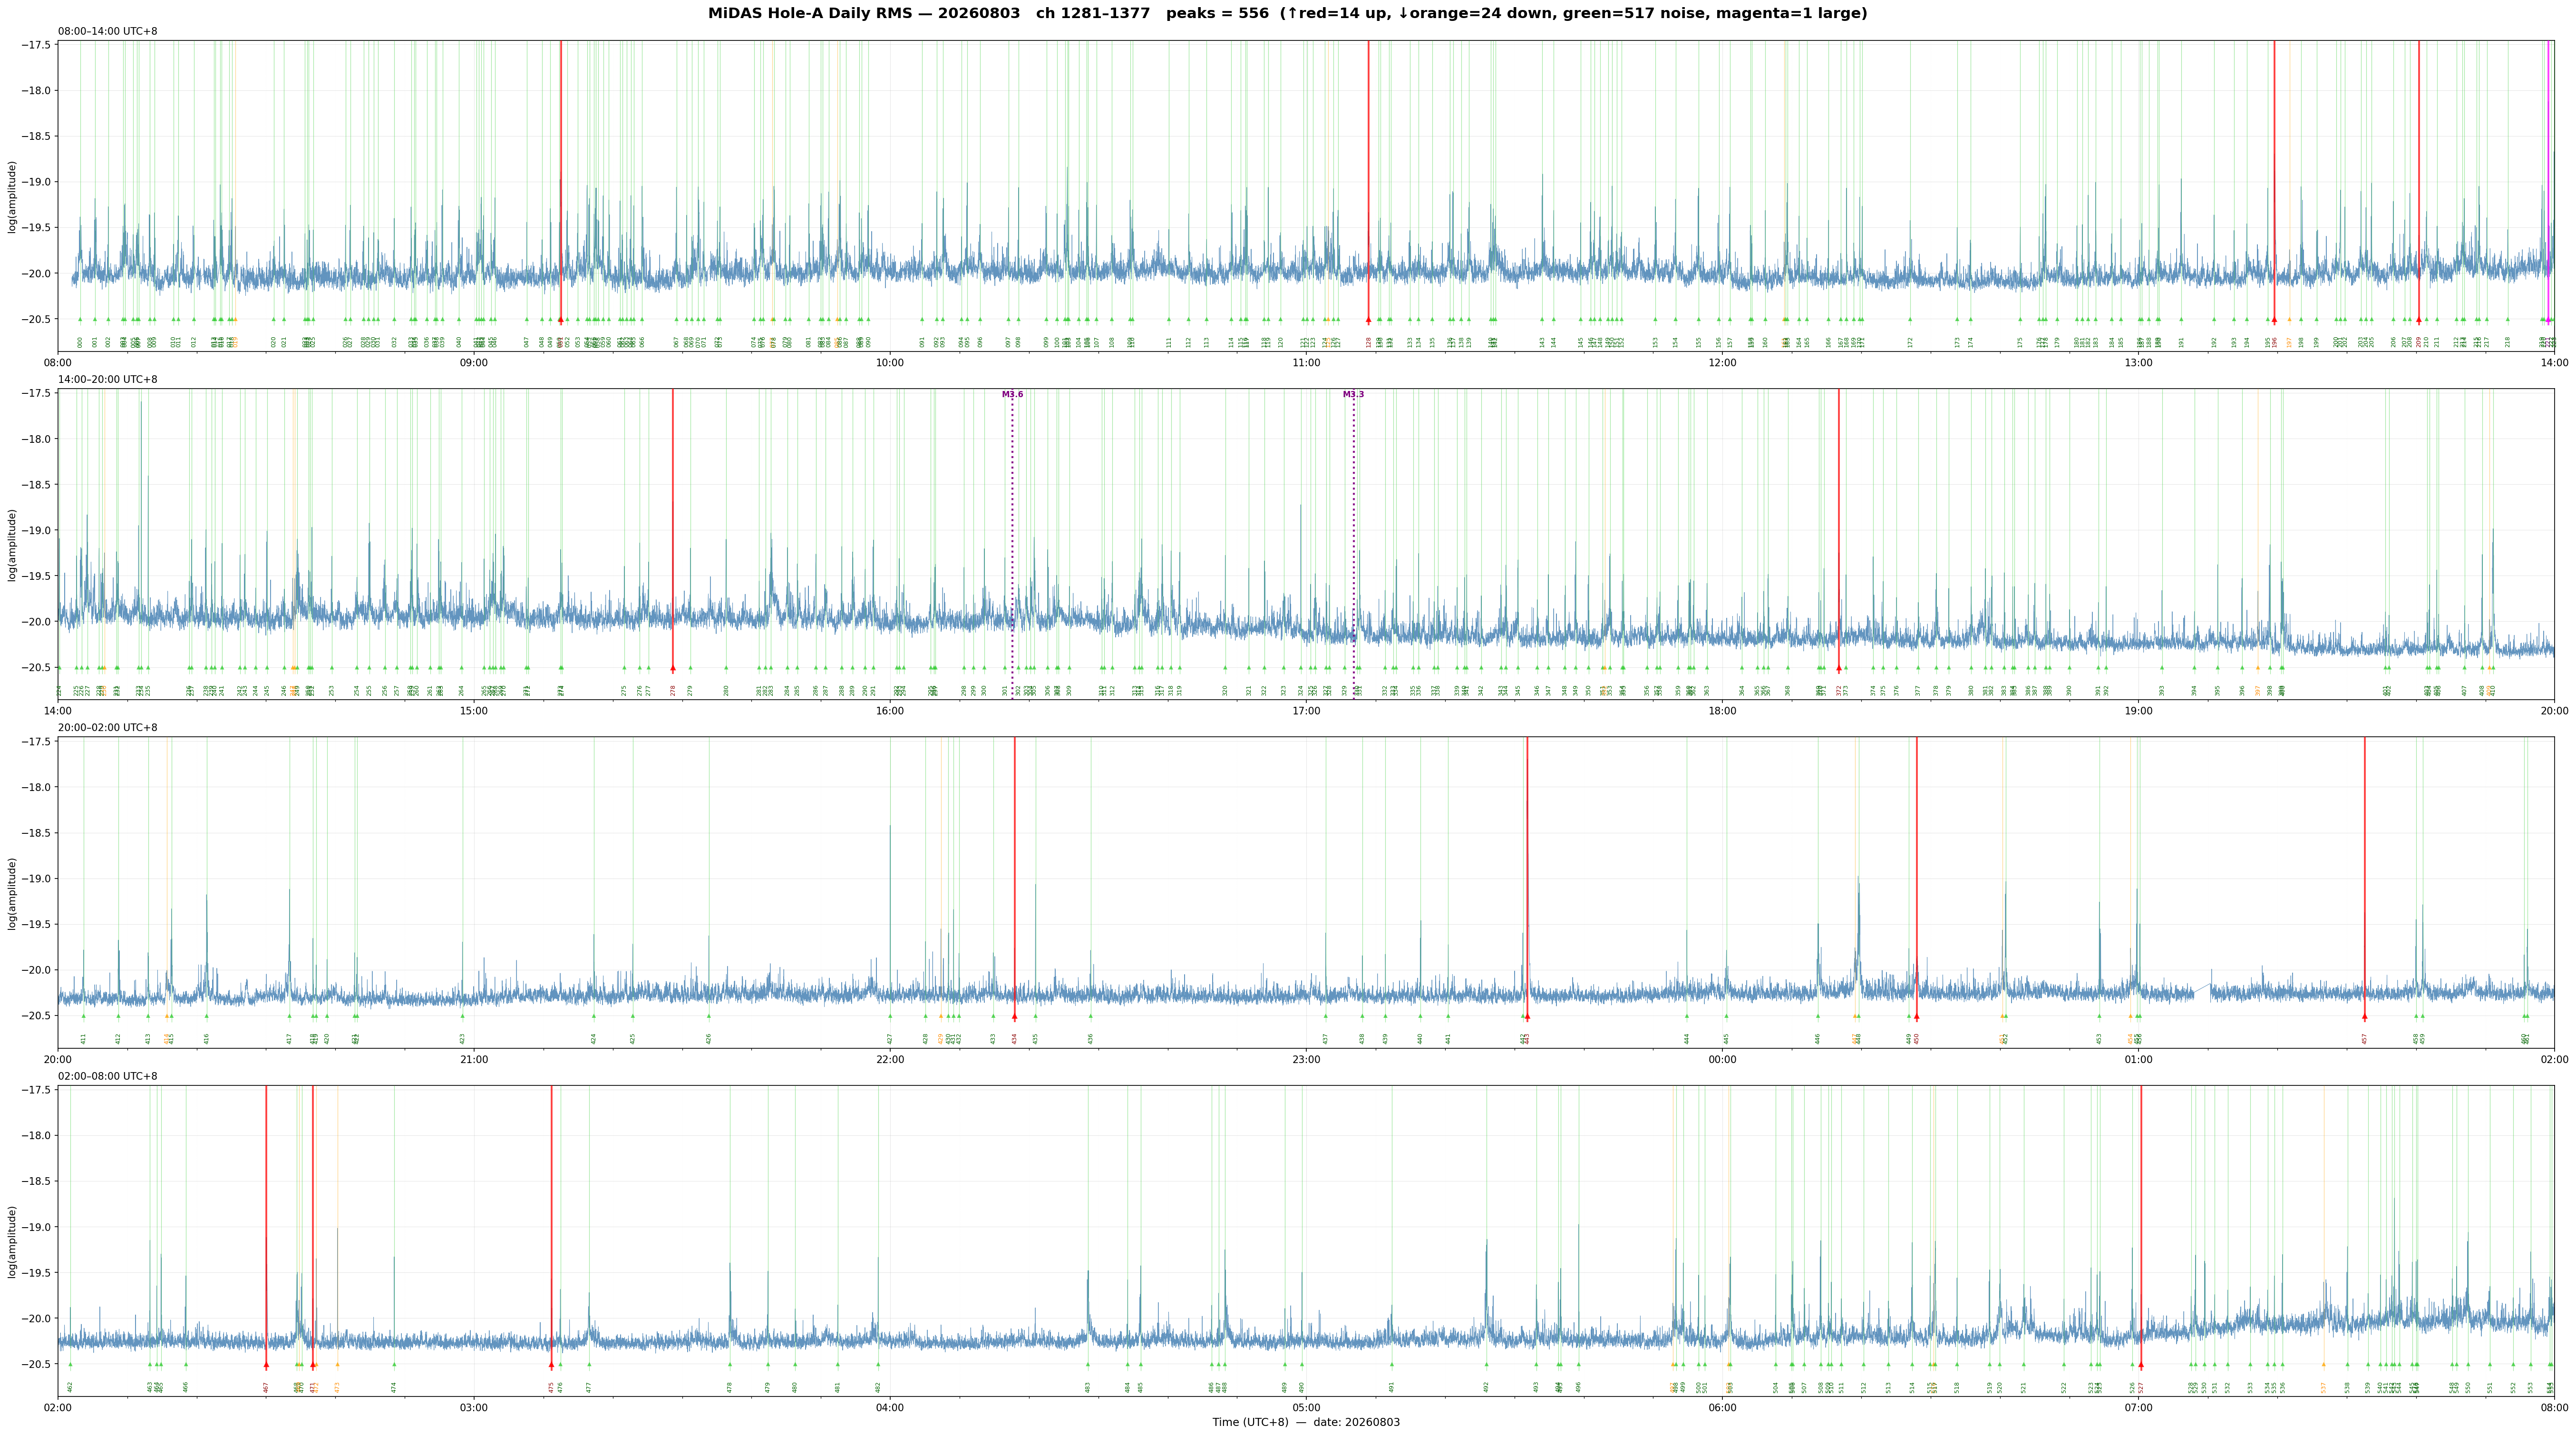This screenshot has width=2576, height=1435.
Task: Click the "04:00" x-axis tick label
Action: point(890,1407)
